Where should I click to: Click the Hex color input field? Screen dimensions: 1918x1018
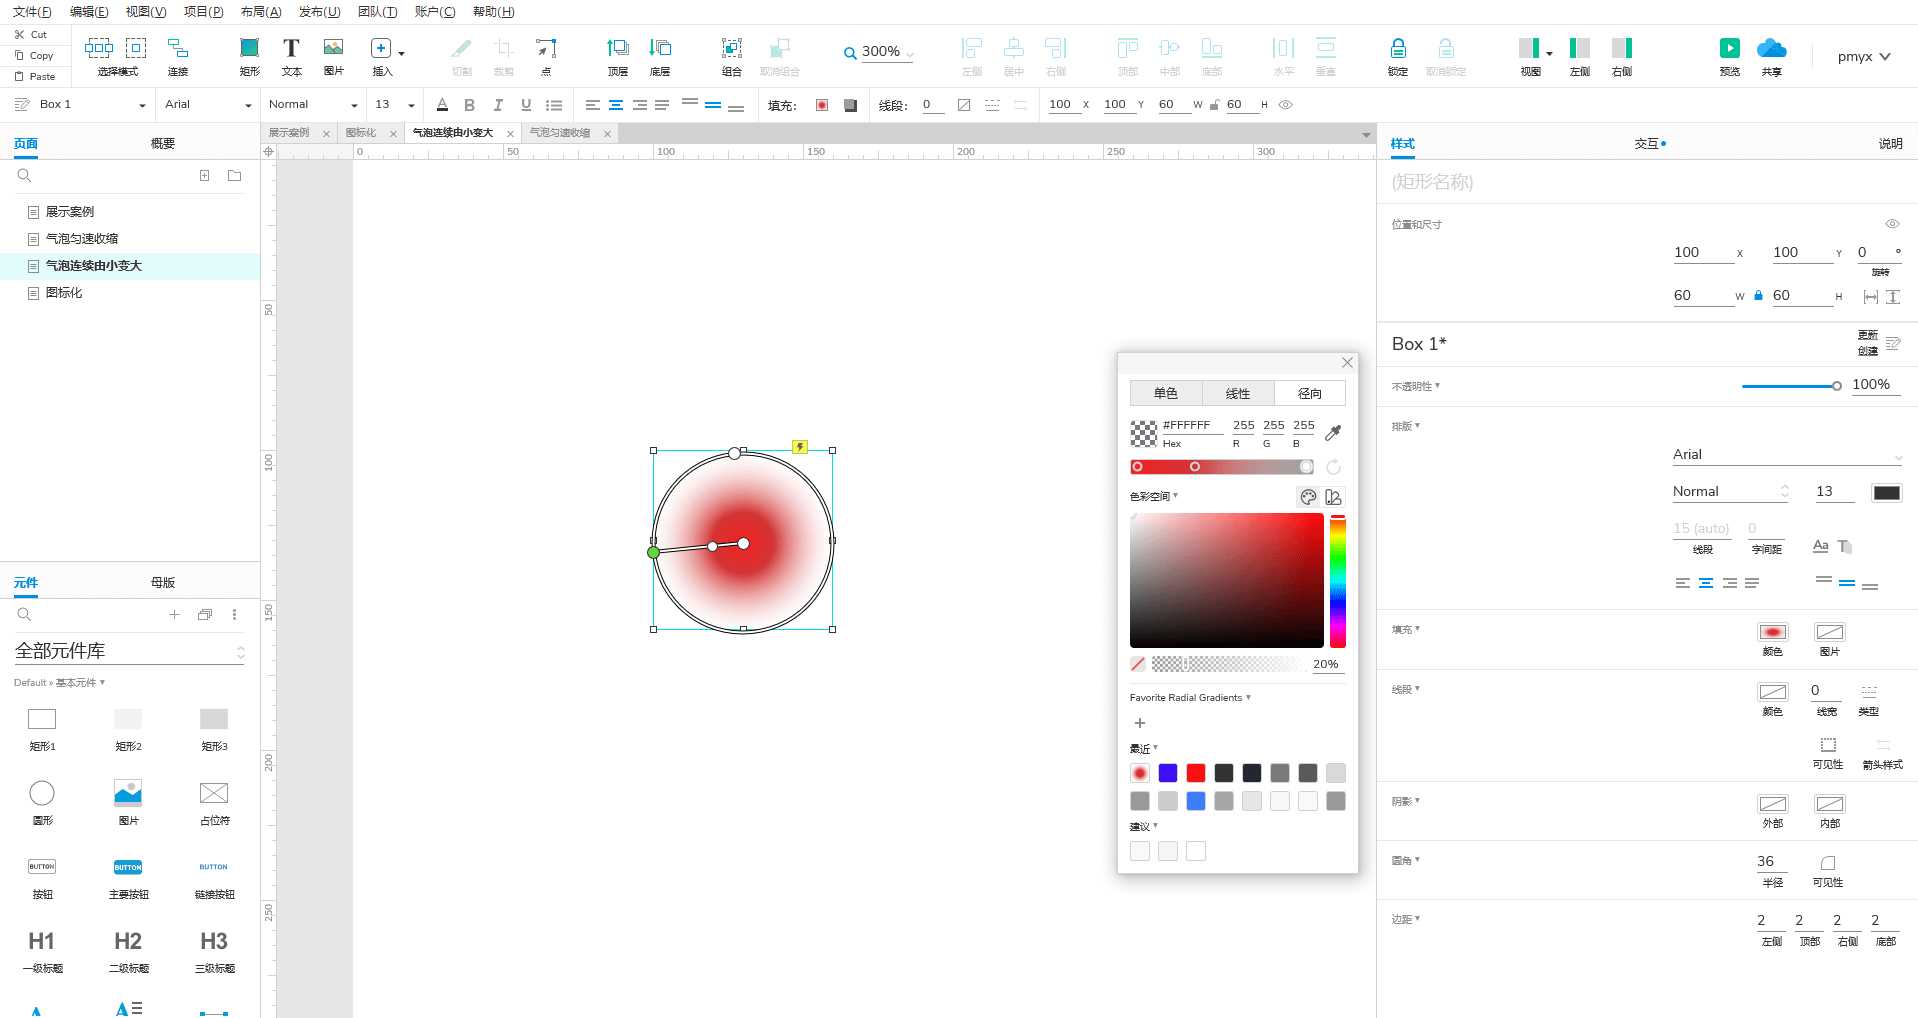point(1192,425)
